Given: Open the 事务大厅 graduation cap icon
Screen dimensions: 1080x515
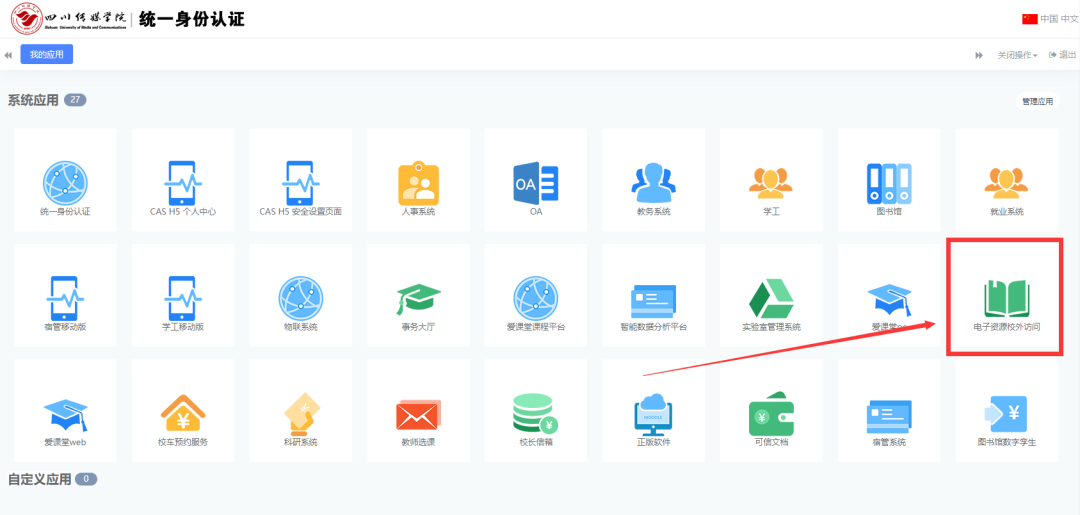Looking at the screenshot, I should click(418, 298).
